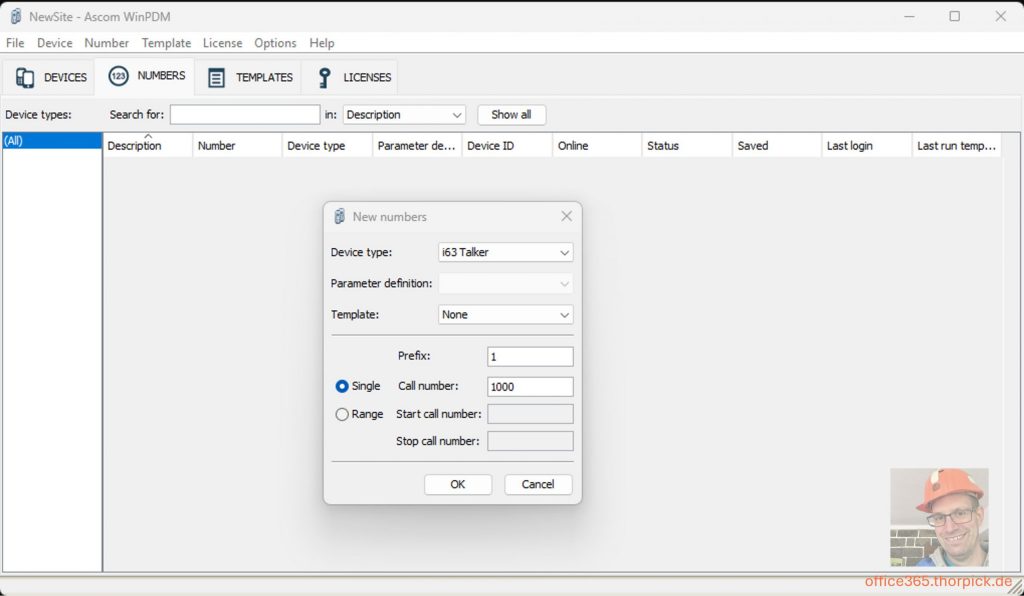Select the Range radio button
The width and height of the screenshot is (1024, 596).
[342, 414]
